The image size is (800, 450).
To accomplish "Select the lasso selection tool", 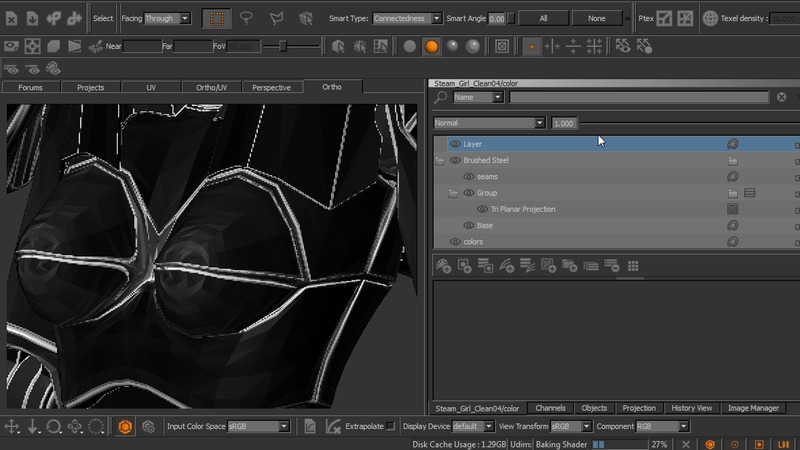I will pos(245,18).
